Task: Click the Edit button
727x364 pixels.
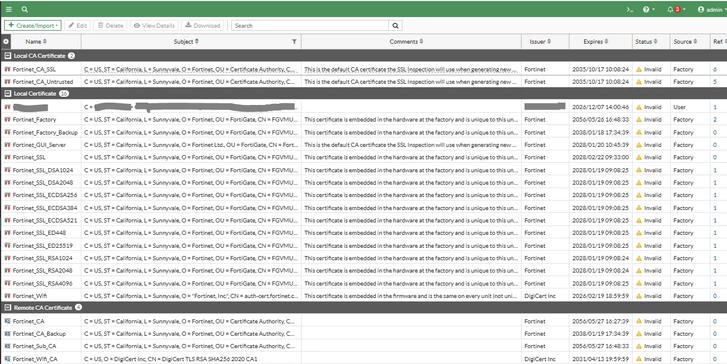Action: point(78,26)
